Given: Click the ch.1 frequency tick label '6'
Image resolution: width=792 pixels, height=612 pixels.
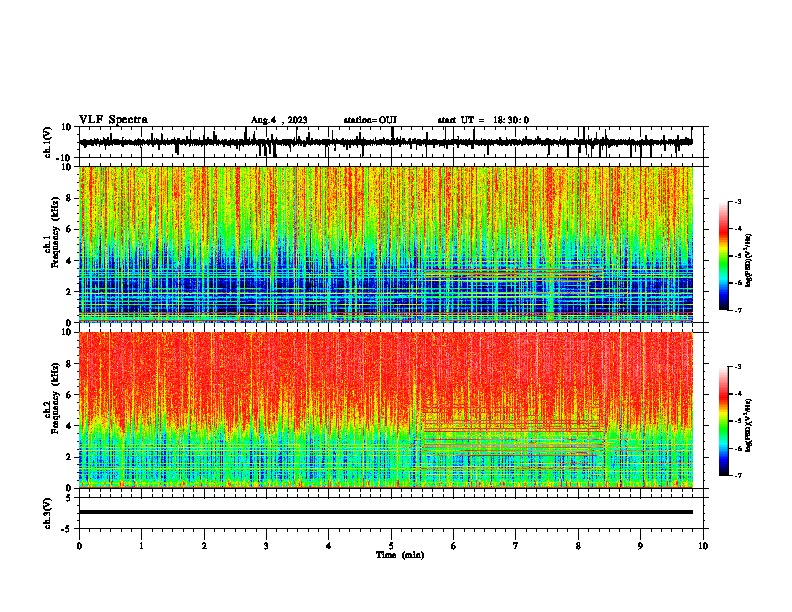Looking at the screenshot, I should tap(69, 229).
